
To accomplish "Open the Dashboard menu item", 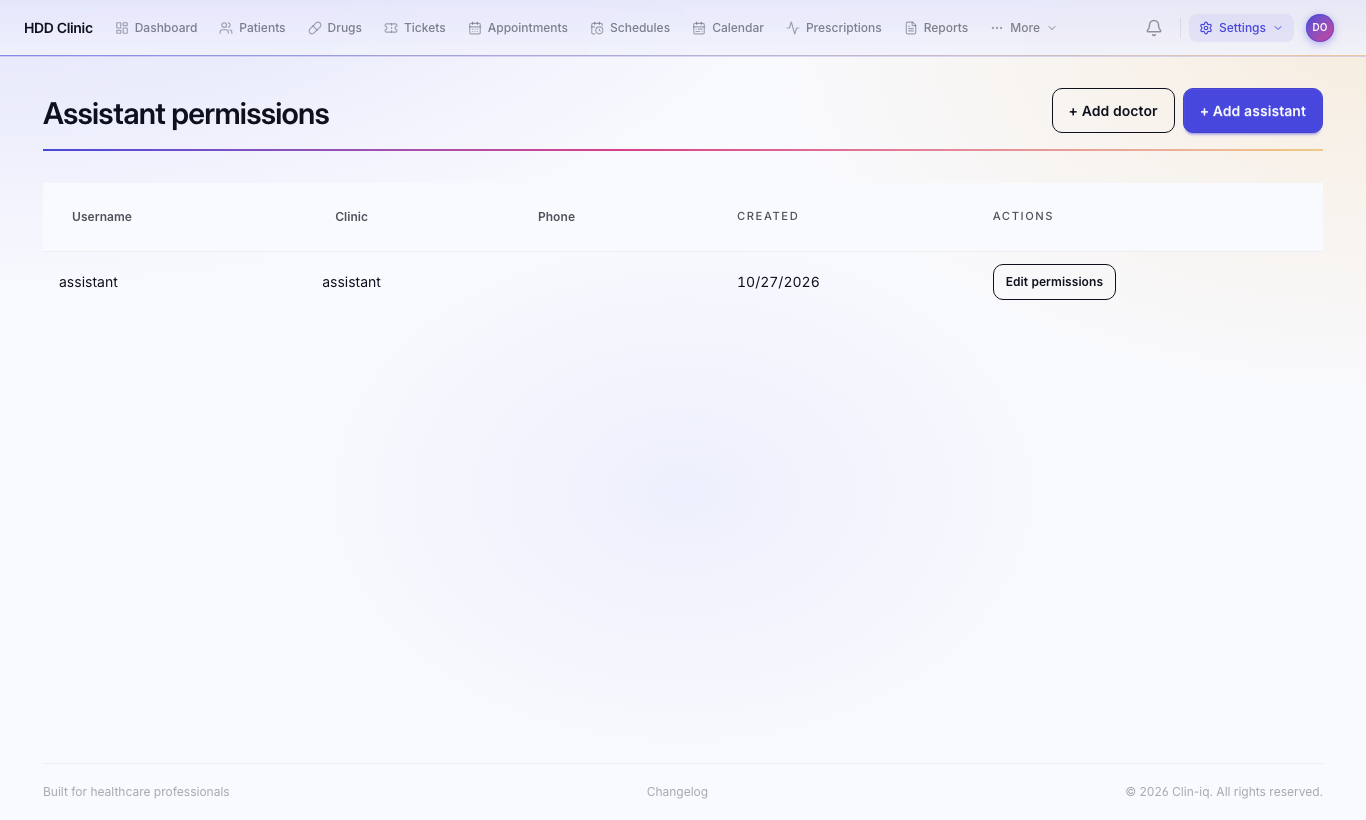I will [x=156, y=28].
